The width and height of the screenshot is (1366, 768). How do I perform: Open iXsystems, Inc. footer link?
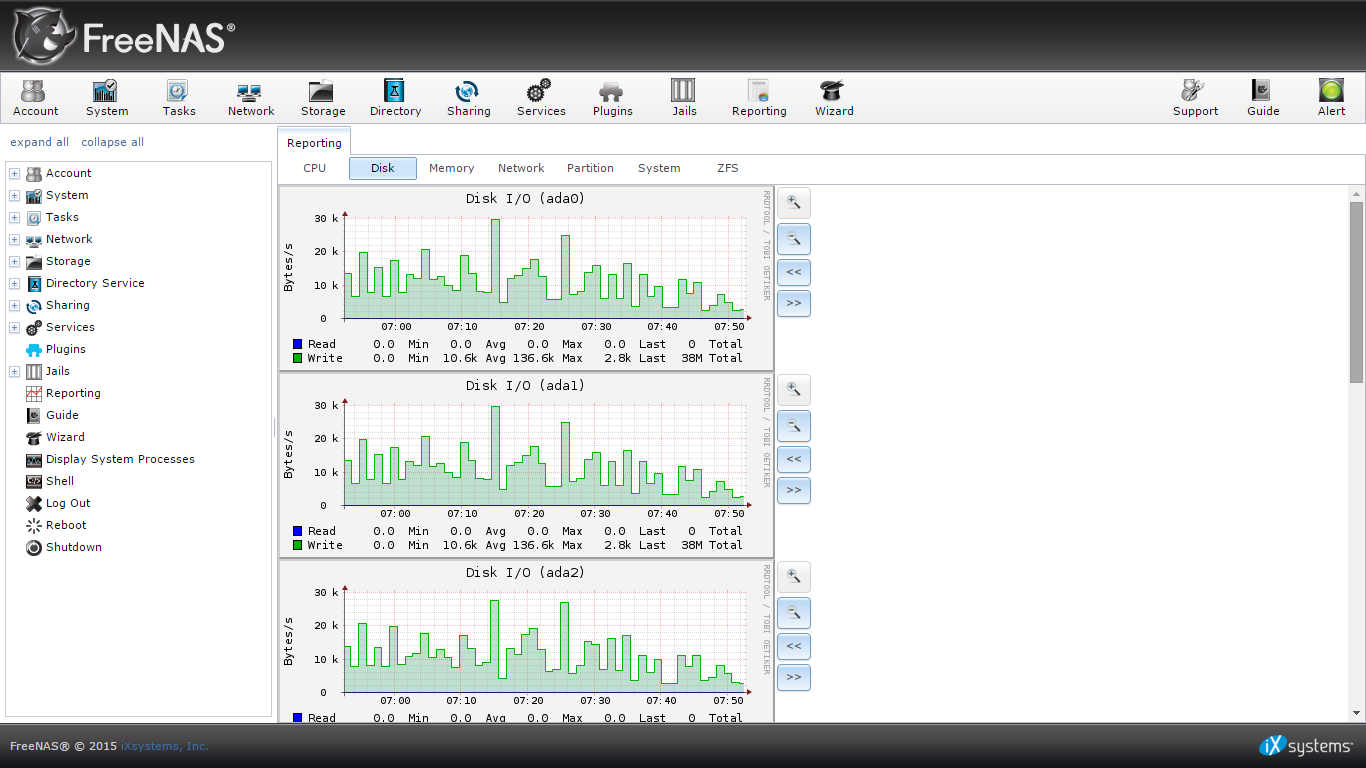coord(165,746)
